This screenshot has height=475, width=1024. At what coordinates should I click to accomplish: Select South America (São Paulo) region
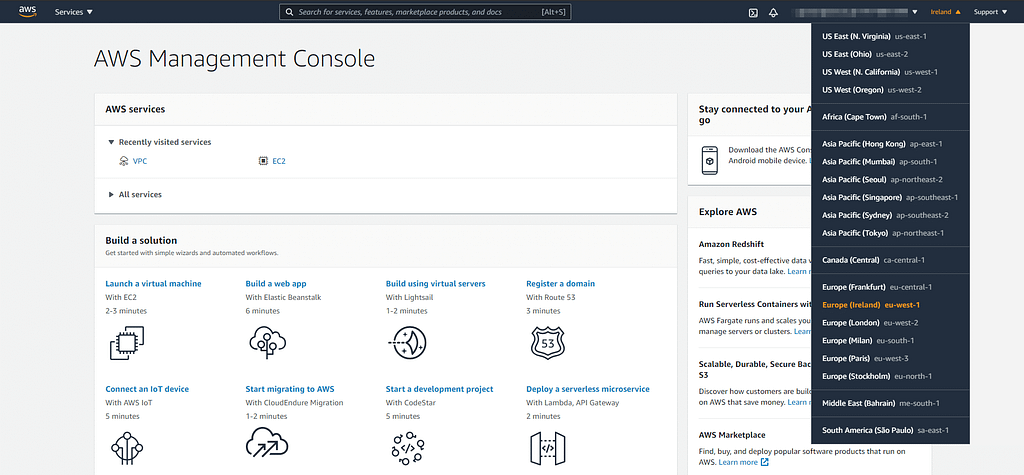point(890,430)
